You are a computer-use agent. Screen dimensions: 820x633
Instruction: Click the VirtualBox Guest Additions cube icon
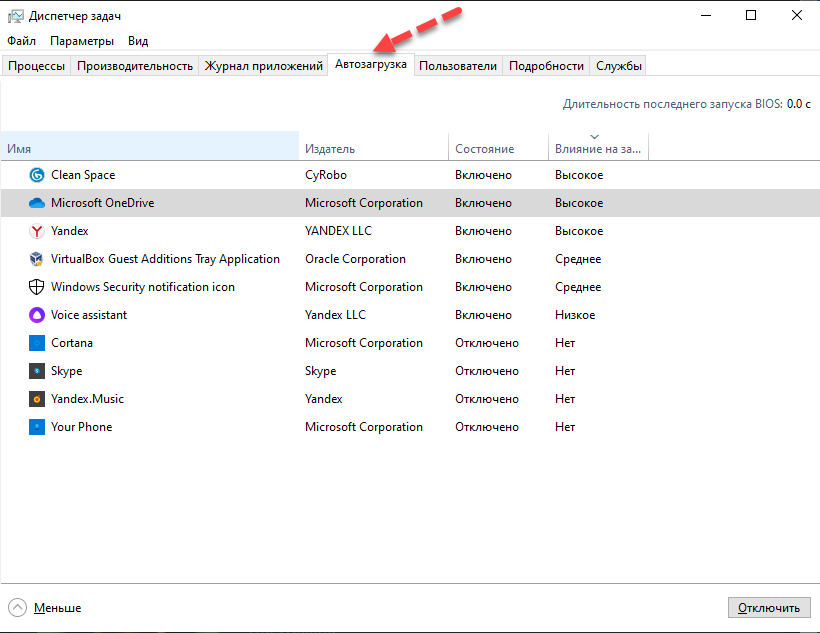[x=37, y=259]
